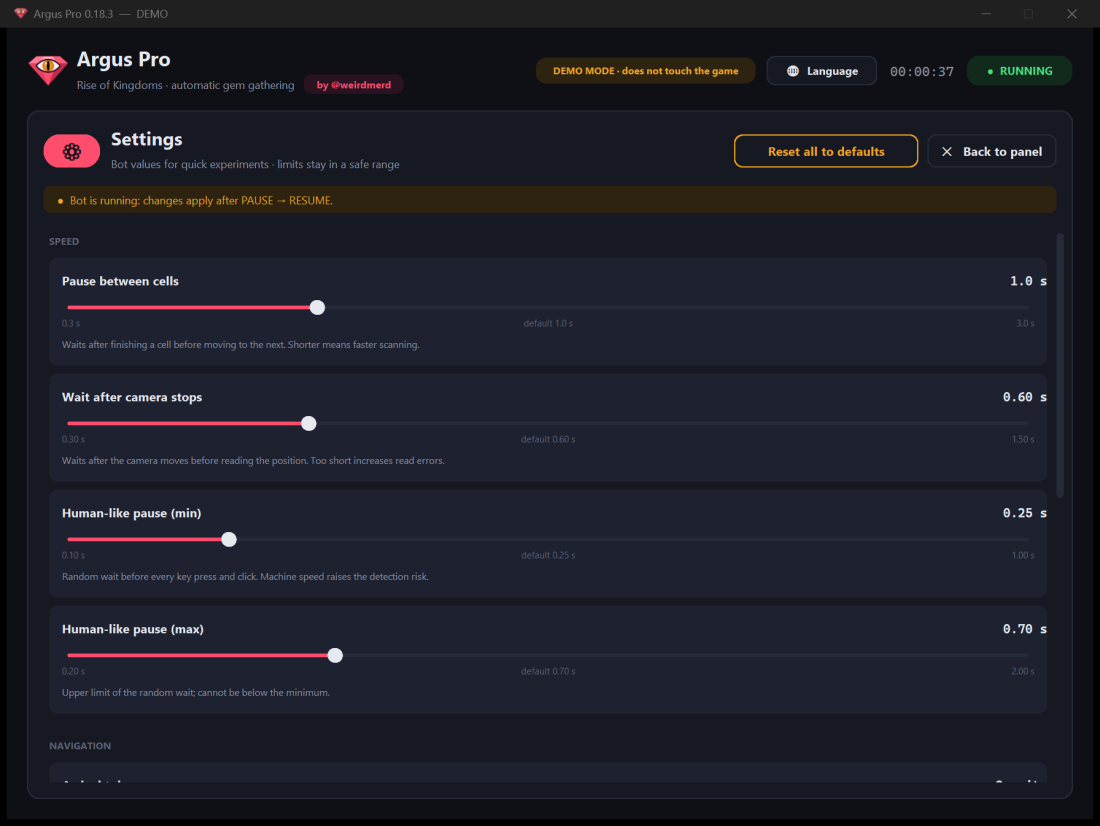Click the Pause between cells slider handle
The height and width of the screenshot is (826, 1100).
[317, 307]
